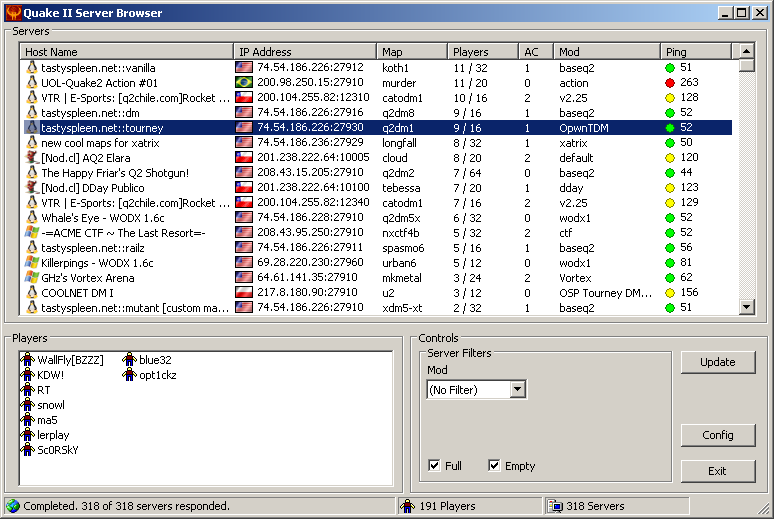Click the Windows OS icon for ACME CTF server
774x519 pixels.
click(32, 232)
